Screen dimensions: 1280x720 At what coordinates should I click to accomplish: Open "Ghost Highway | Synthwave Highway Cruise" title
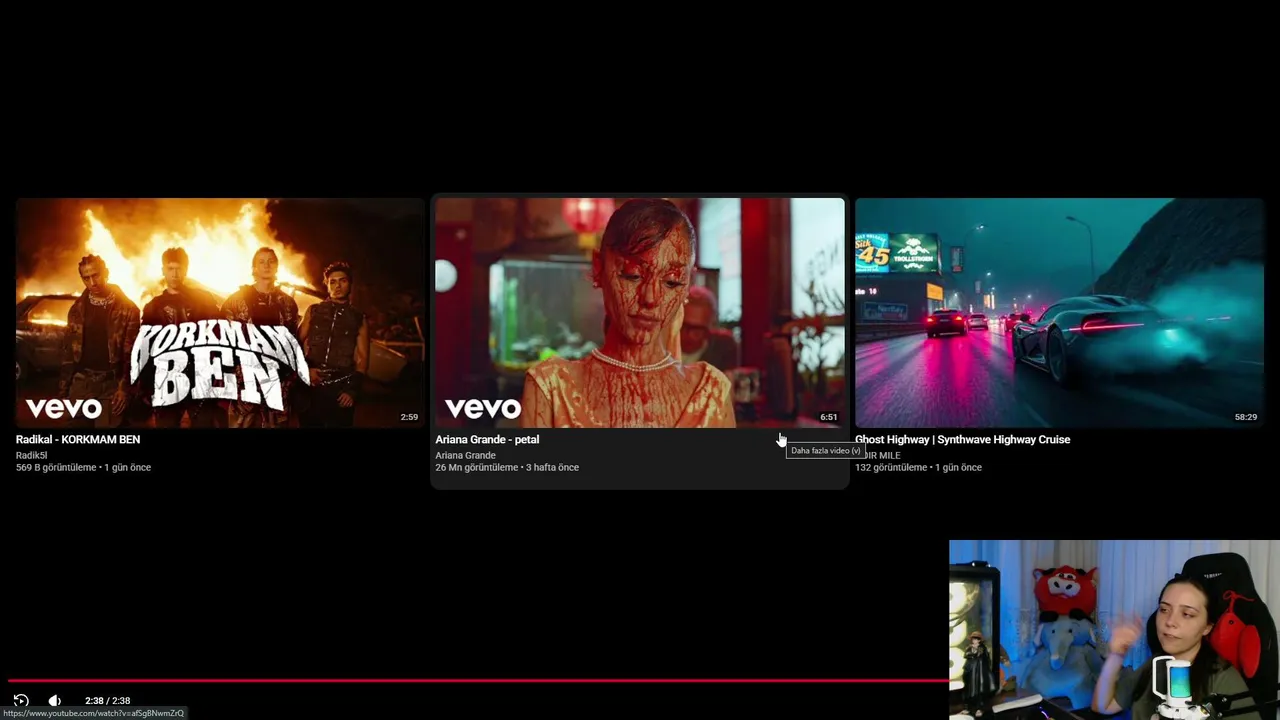[962, 439]
